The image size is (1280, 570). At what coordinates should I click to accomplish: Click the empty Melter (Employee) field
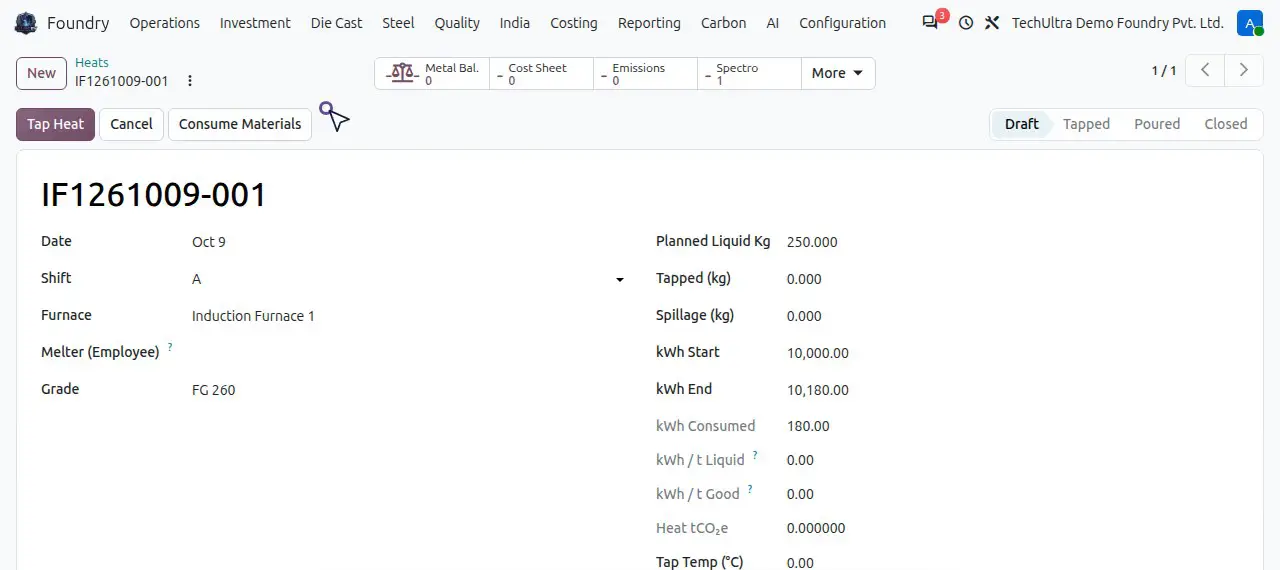click(409, 353)
